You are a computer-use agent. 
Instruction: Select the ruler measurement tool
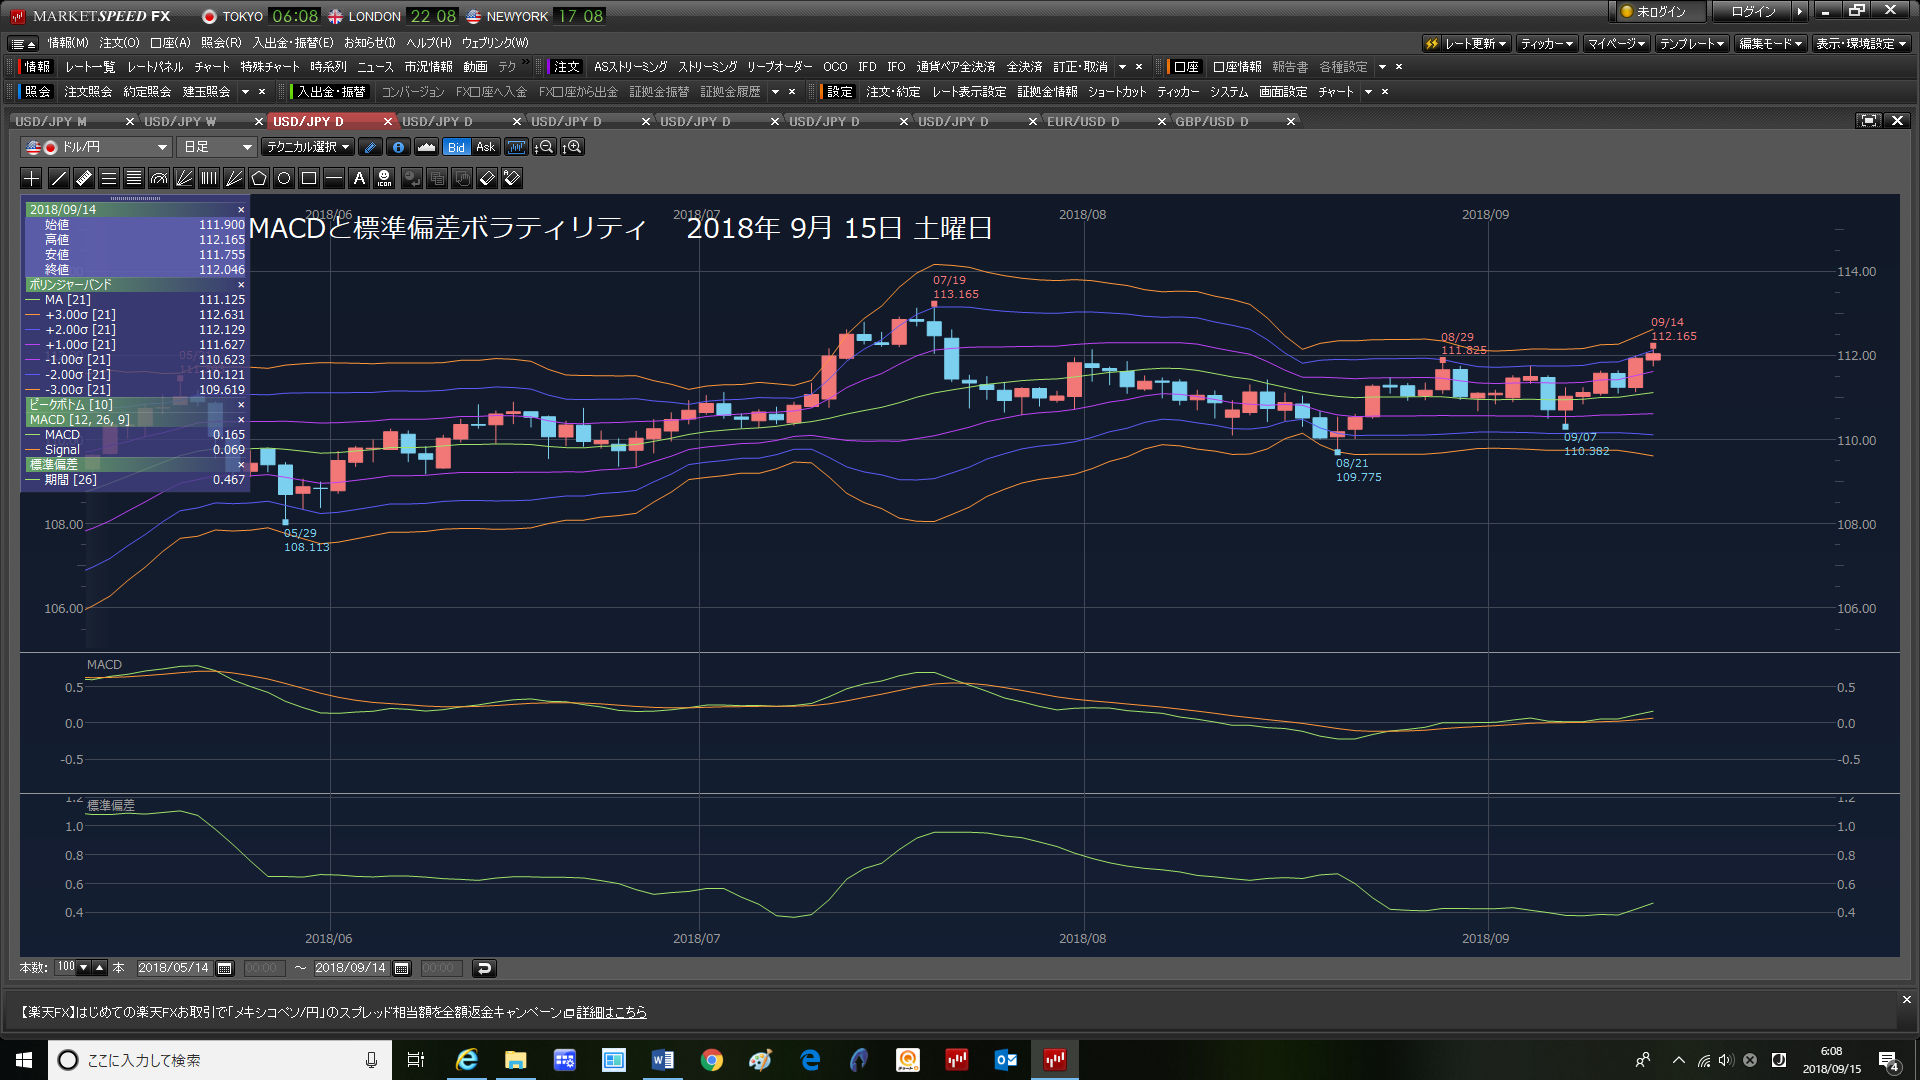pyautogui.click(x=83, y=178)
